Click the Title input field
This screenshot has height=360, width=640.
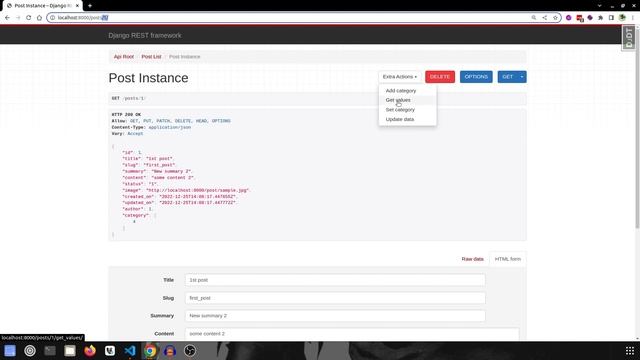[335, 280]
